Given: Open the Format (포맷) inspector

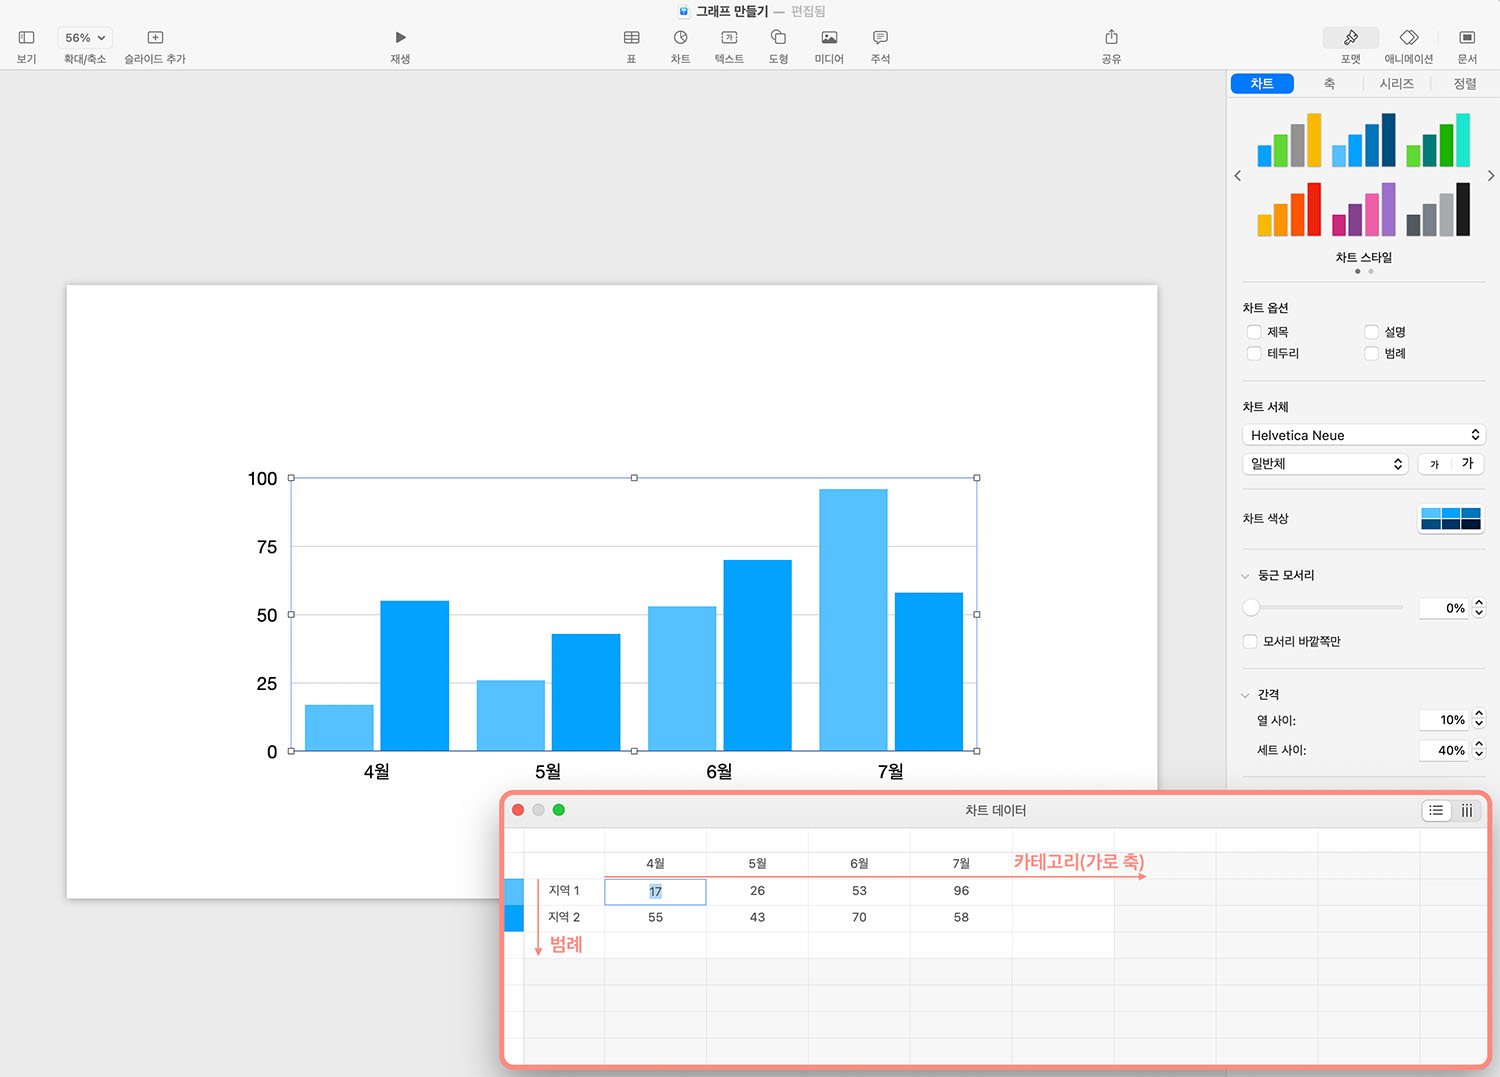Looking at the screenshot, I should [1351, 38].
